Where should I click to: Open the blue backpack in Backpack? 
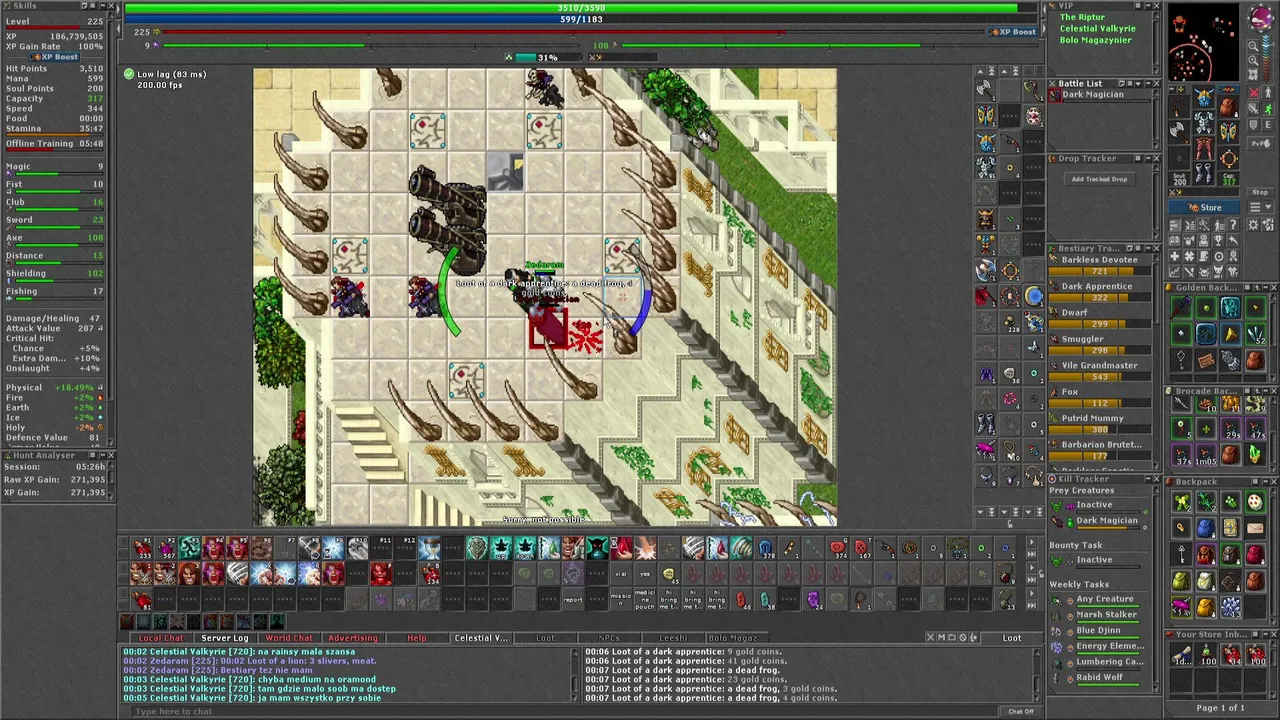click(x=1205, y=528)
